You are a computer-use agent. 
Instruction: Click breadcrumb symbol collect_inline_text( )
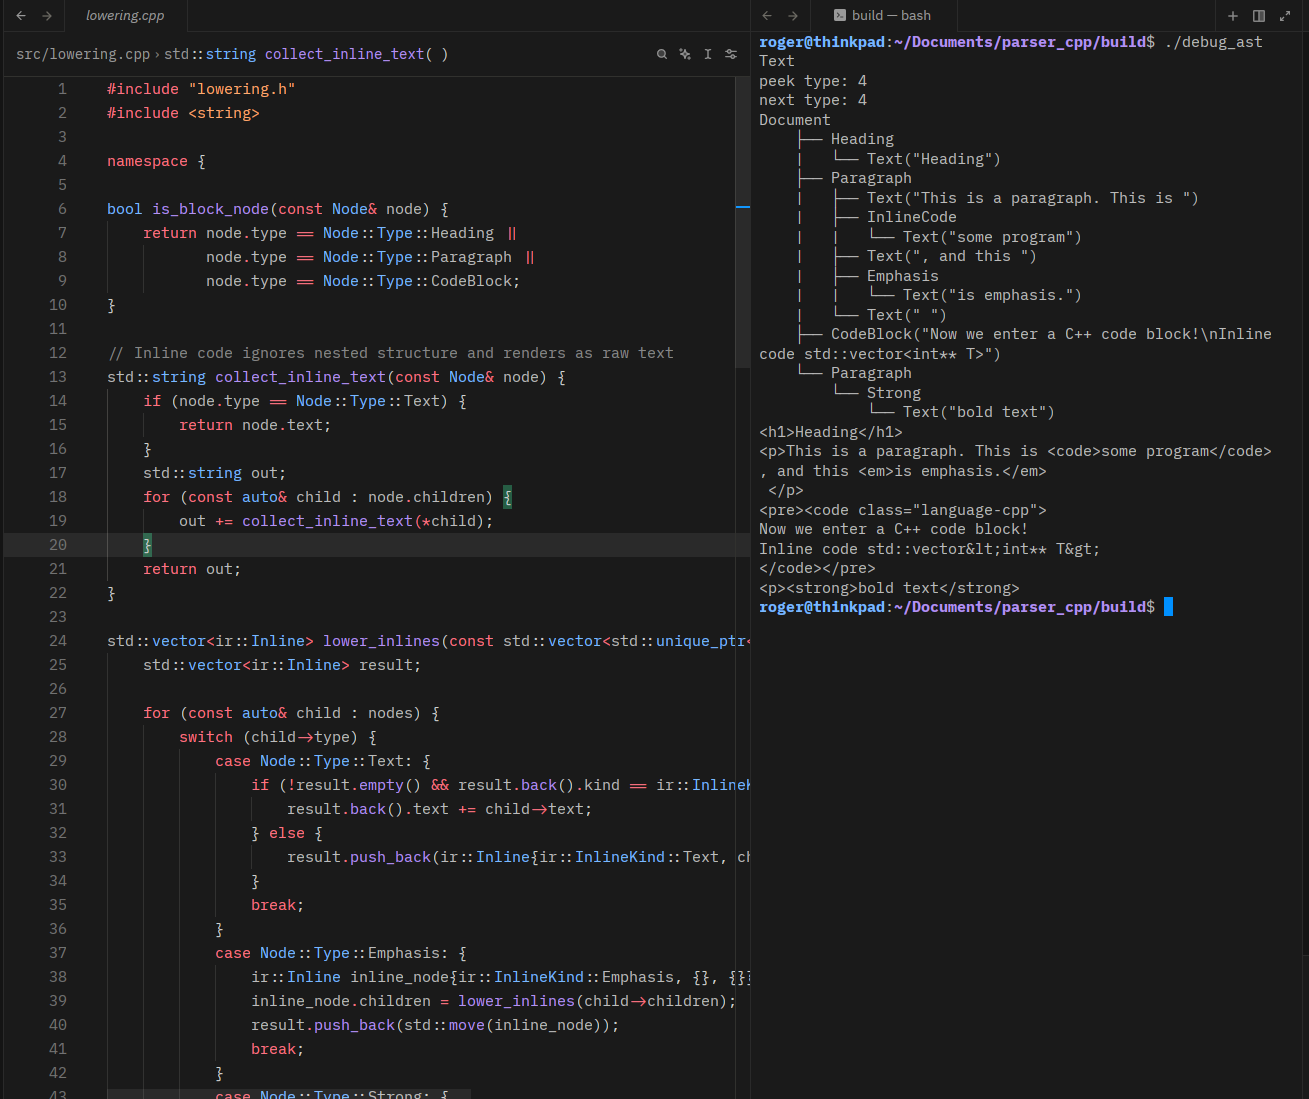(357, 54)
